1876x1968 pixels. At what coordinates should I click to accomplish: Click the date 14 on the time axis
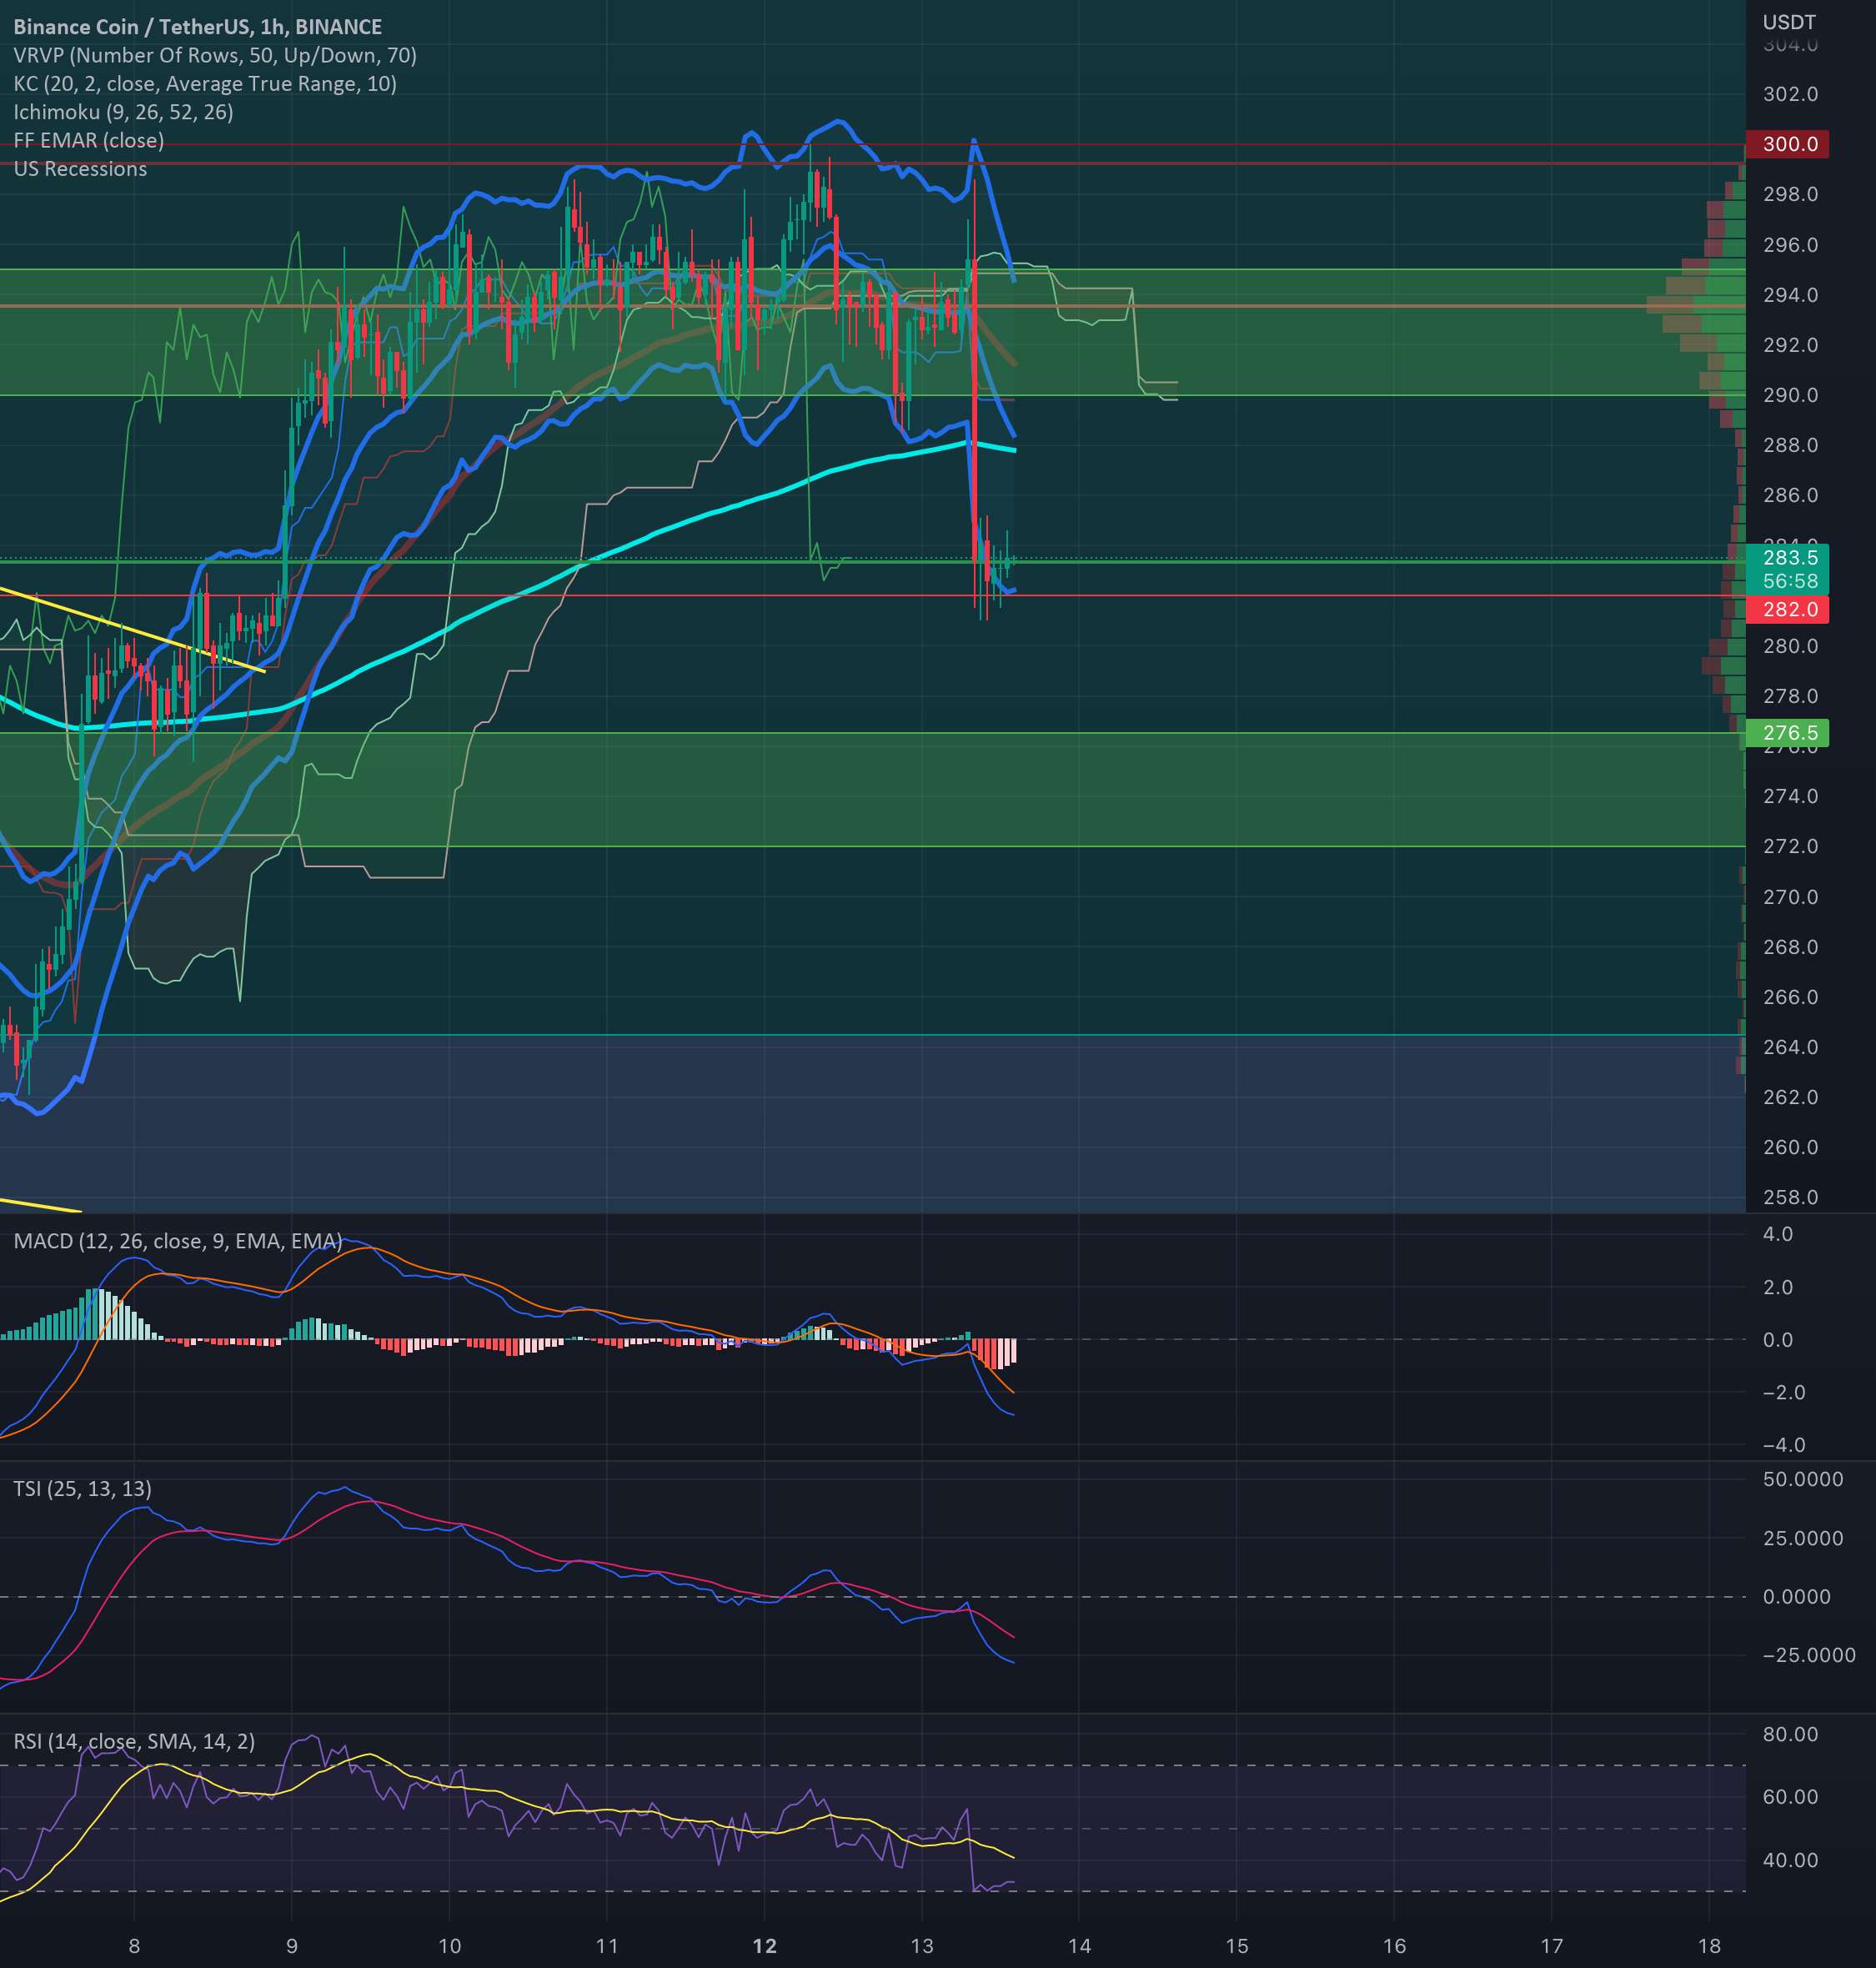1079,1946
